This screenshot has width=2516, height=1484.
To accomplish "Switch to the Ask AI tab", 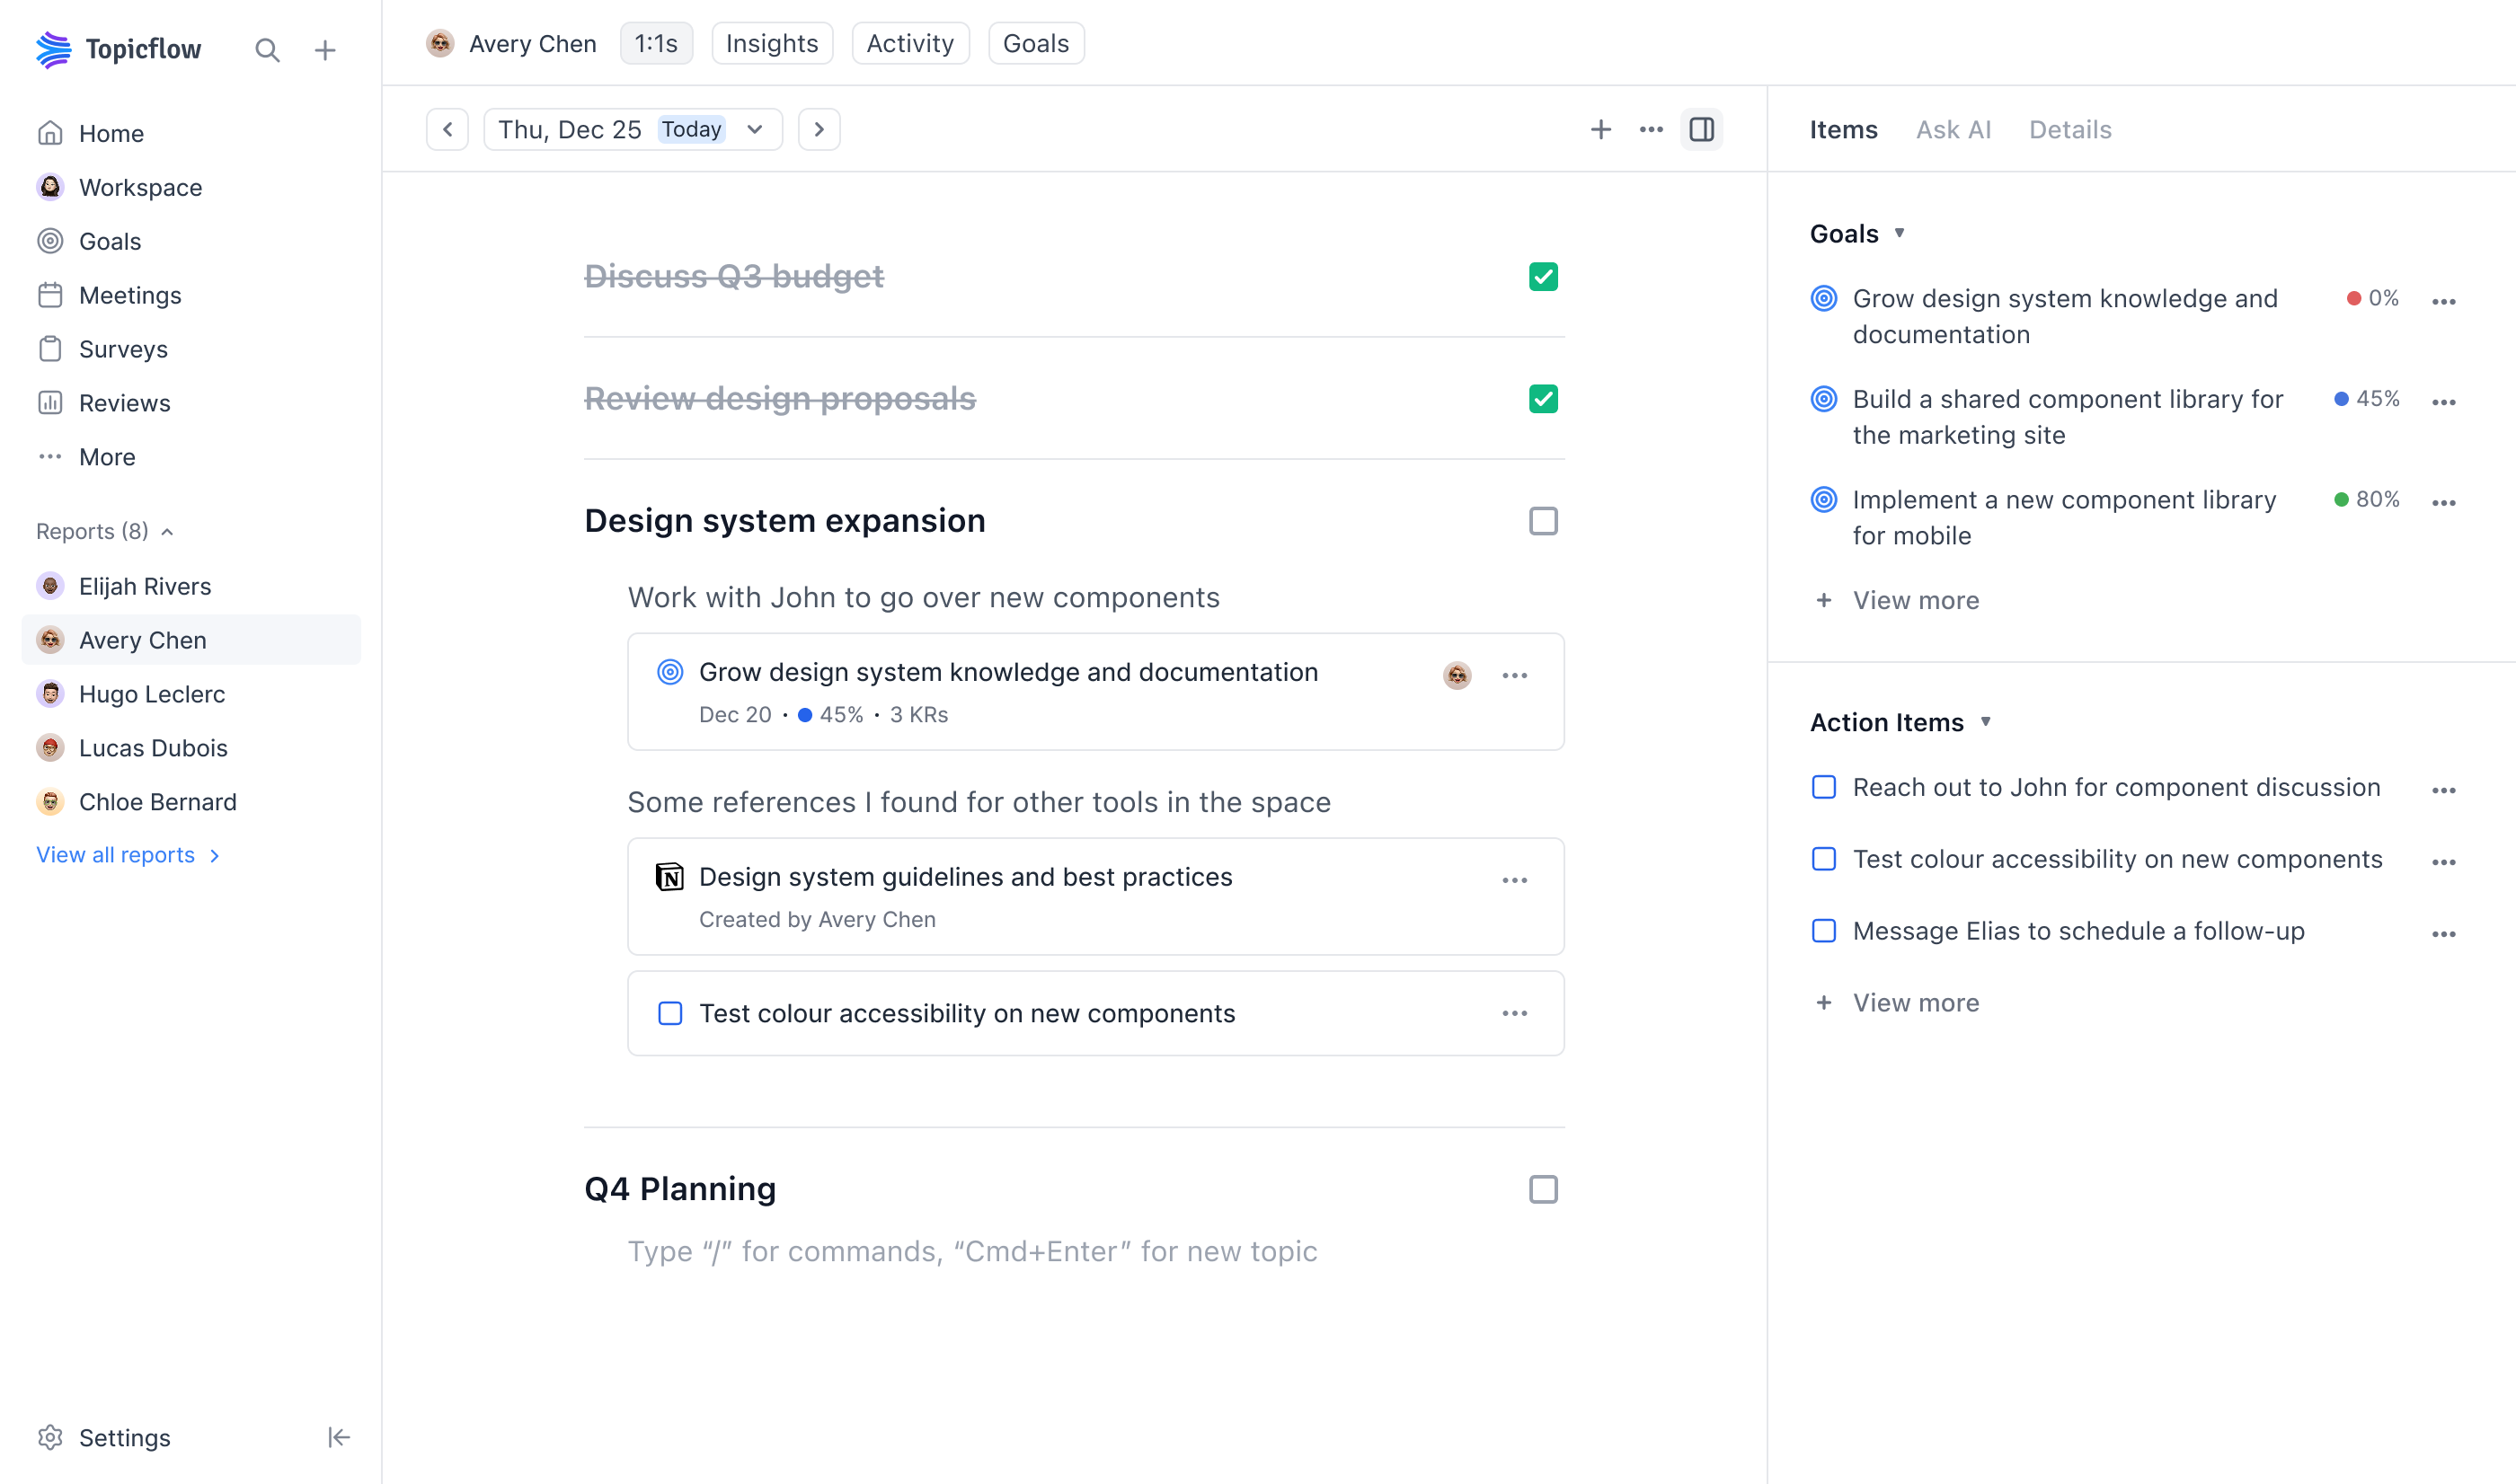I will coord(1953,129).
